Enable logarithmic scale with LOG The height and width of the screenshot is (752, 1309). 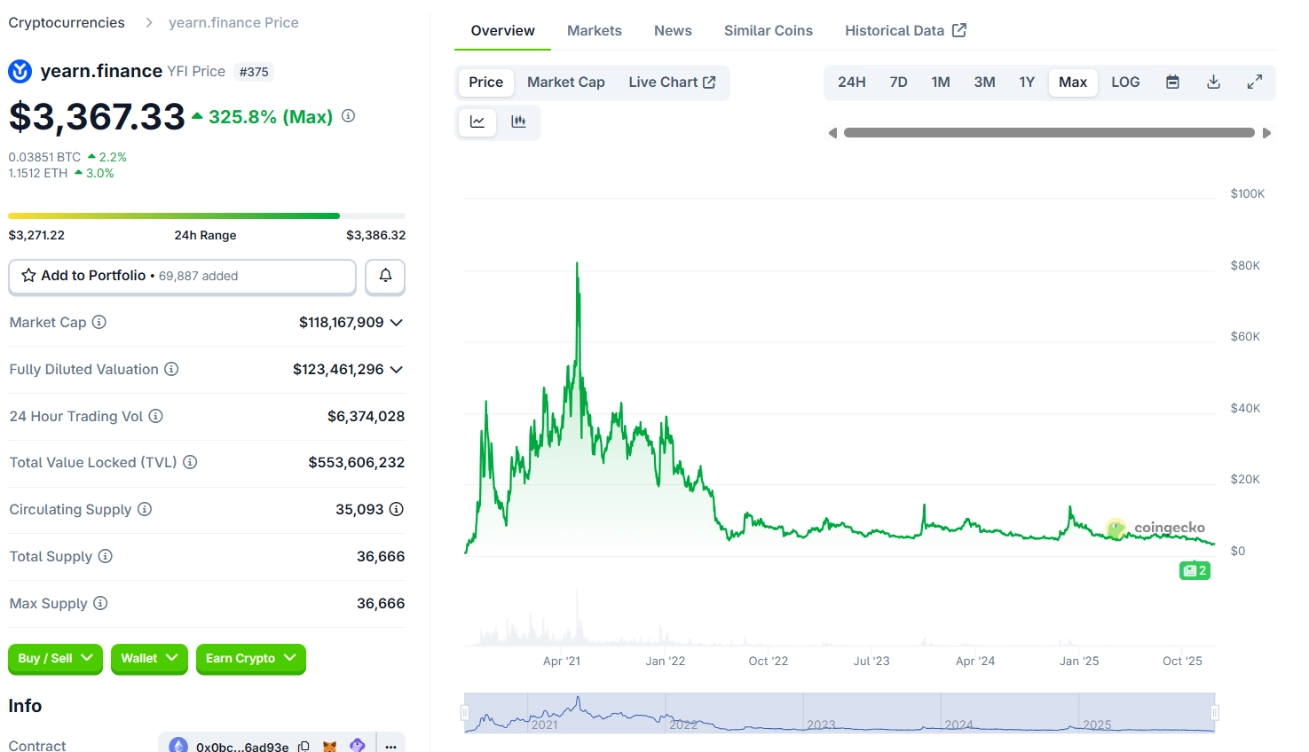(x=1124, y=82)
